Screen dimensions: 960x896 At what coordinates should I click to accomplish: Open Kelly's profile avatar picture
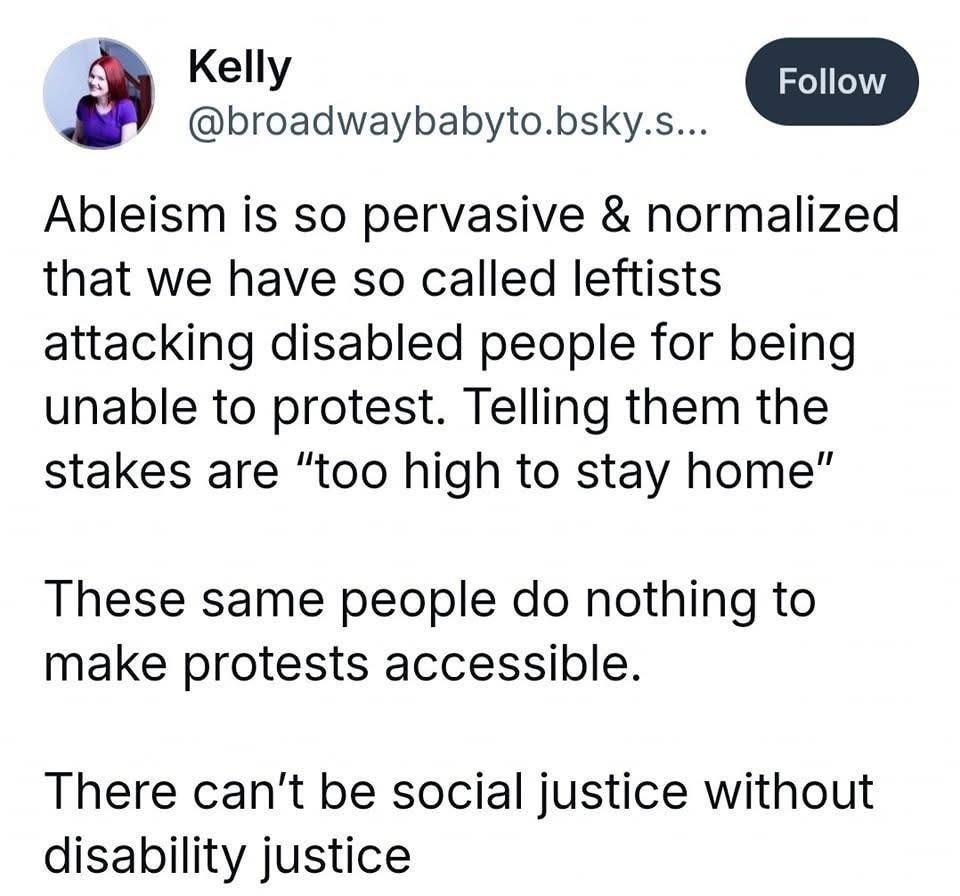(99, 93)
